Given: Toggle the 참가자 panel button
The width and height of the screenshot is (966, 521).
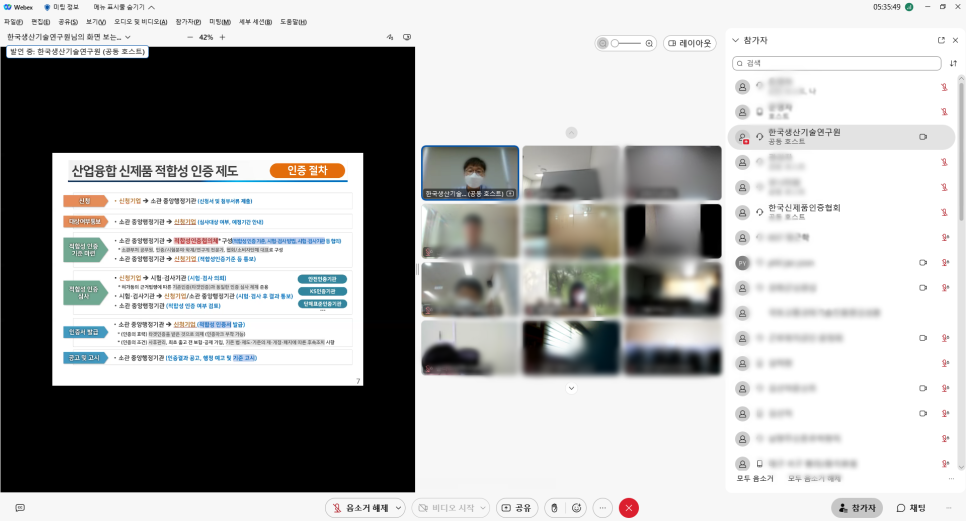Looking at the screenshot, I should [857, 507].
